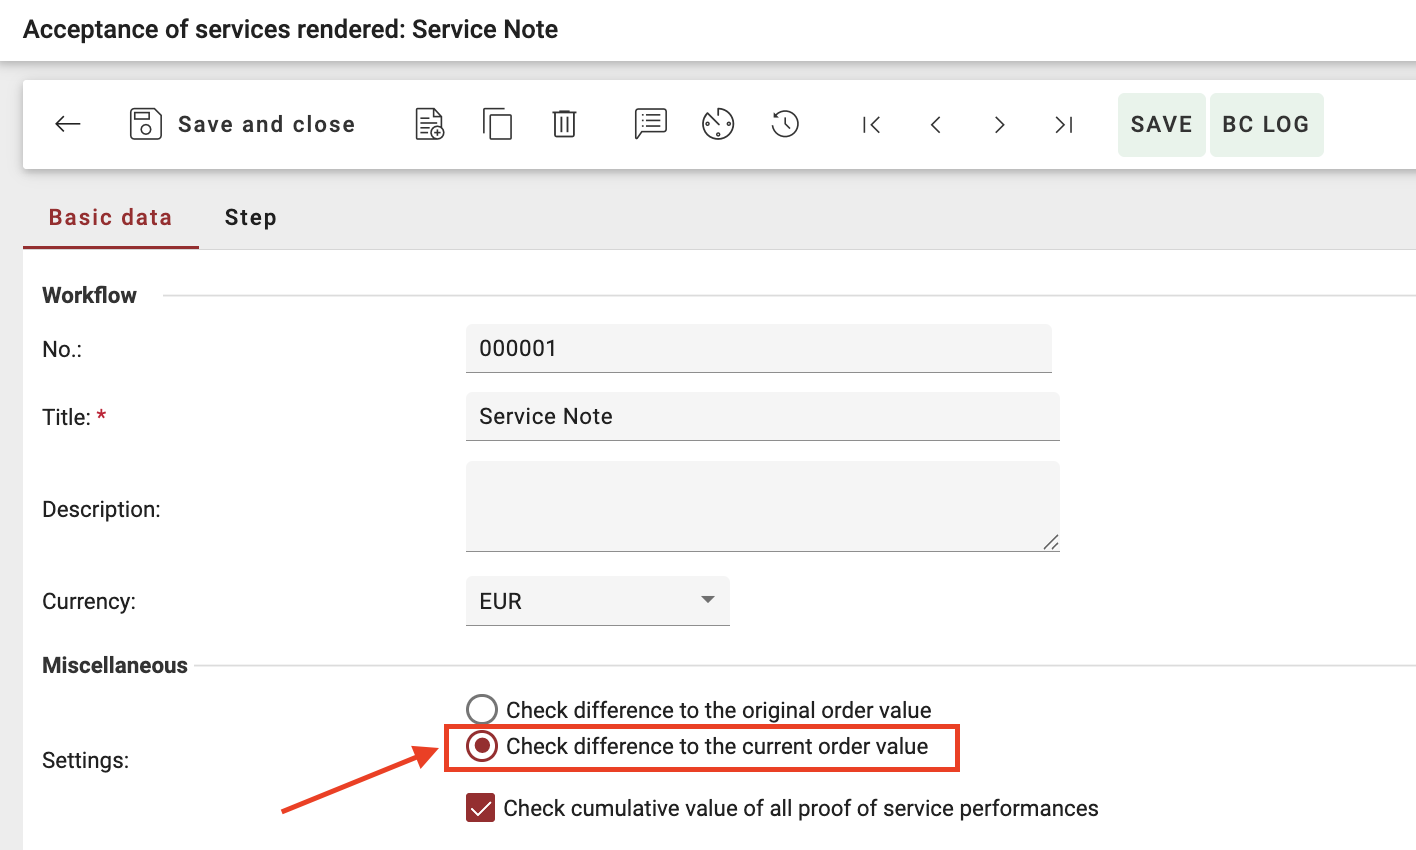Switch to the Basic data tab
Viewport: 1416px width, 850px height.
click(110, 218)
